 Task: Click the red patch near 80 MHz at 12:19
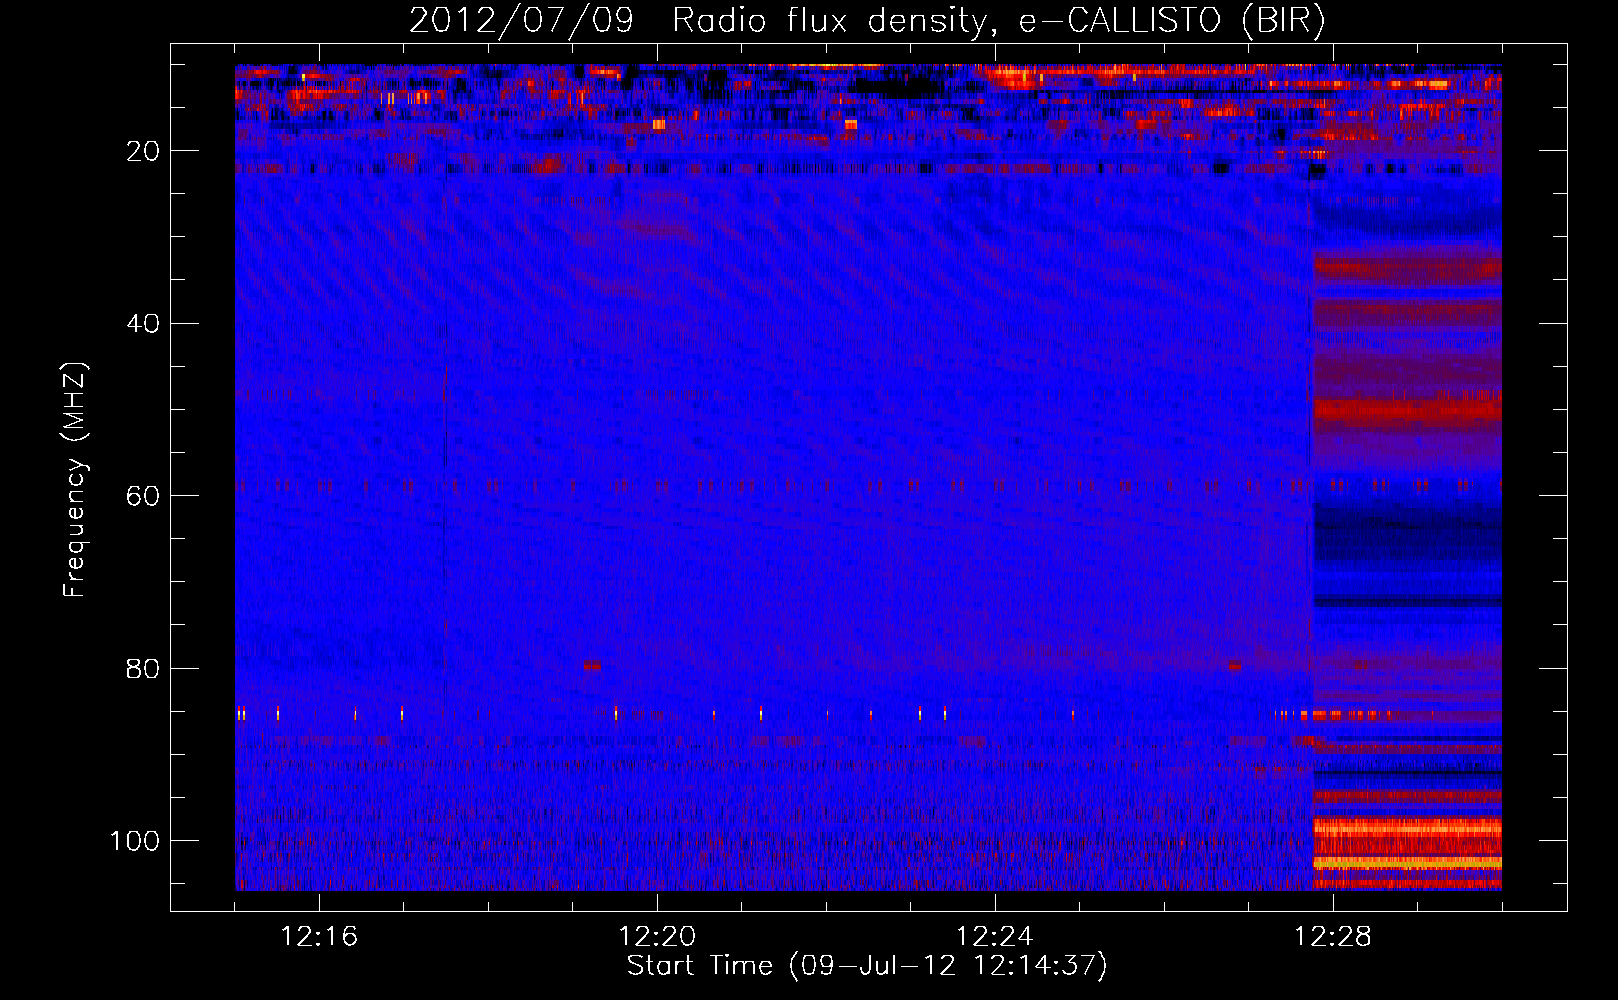pos(592,665)
